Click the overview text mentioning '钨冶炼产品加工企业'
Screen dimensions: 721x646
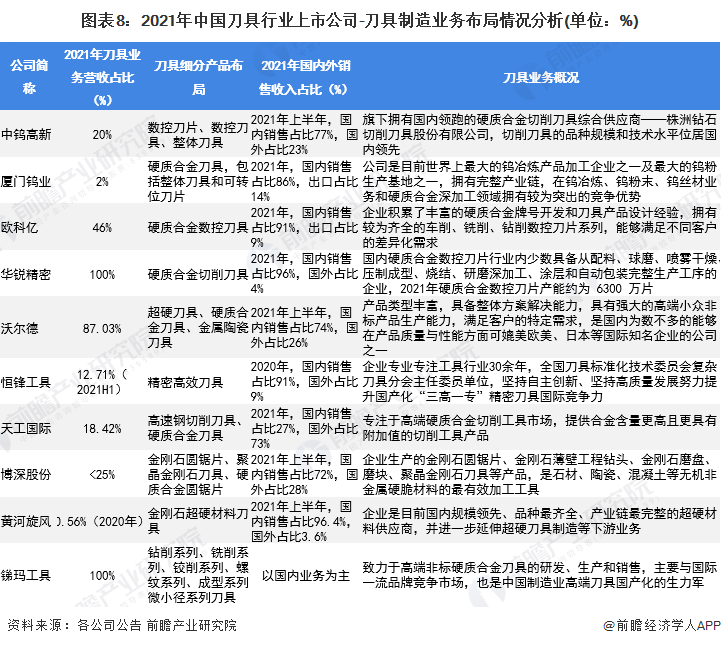pyautogui.click(x=539, y=182)
